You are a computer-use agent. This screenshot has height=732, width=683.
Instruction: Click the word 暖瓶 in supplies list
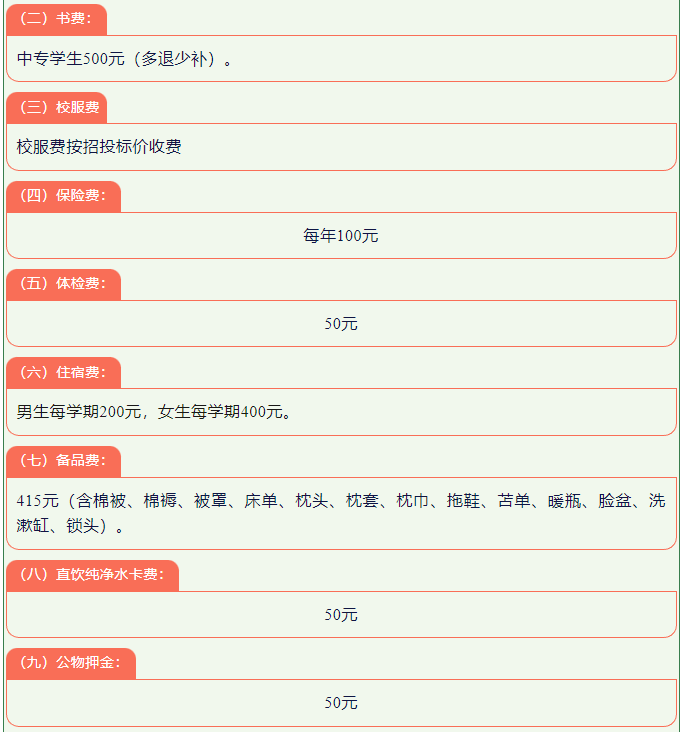[565, 501]
